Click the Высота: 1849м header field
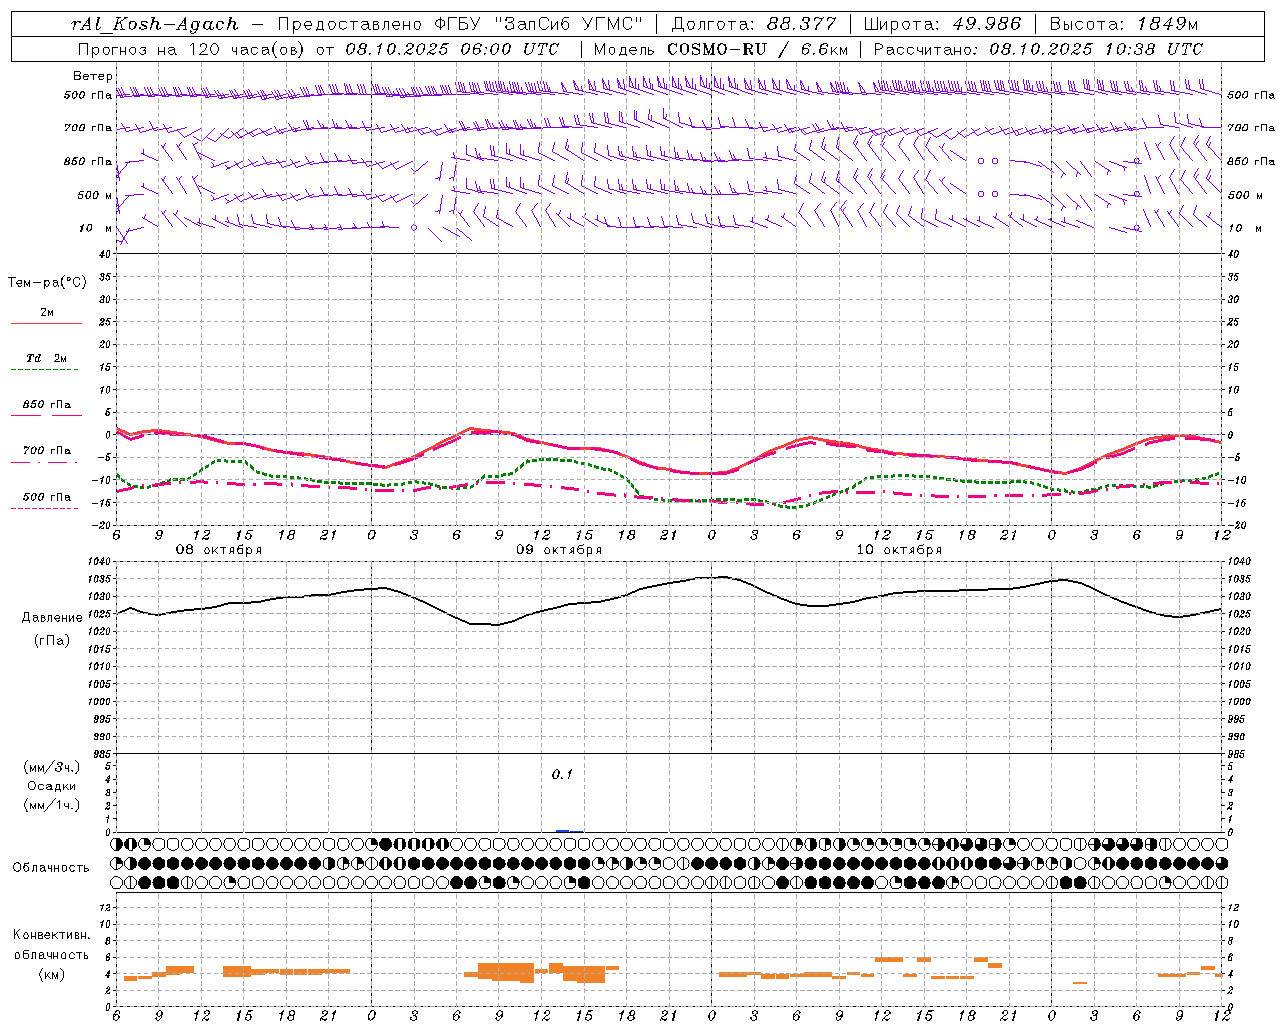Image resolution: width=1280 pixels, height=1024 pixels. click(x=1124, y=24)
